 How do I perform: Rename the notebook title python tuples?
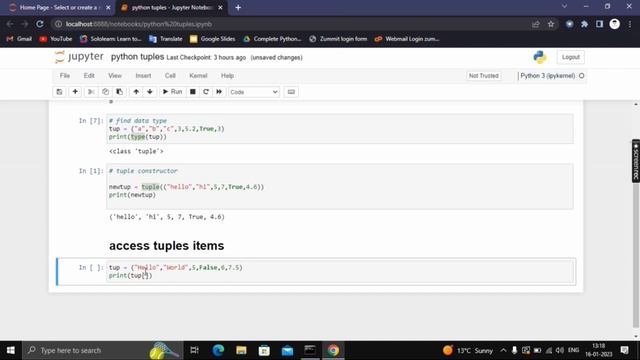point(137,57)
